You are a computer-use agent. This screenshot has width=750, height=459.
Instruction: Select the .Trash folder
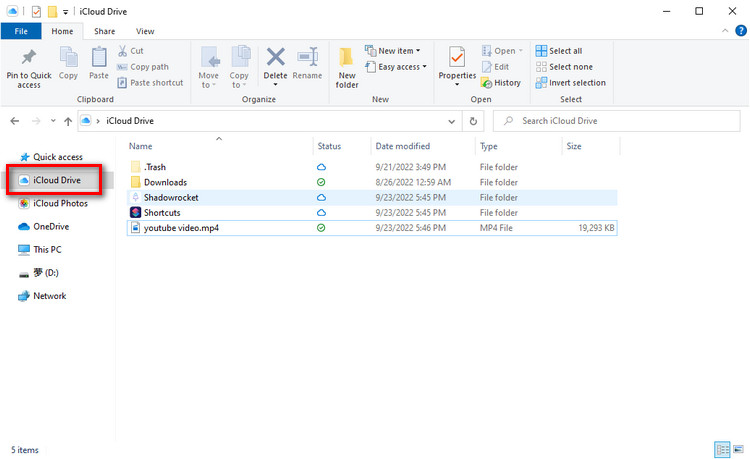372,167
